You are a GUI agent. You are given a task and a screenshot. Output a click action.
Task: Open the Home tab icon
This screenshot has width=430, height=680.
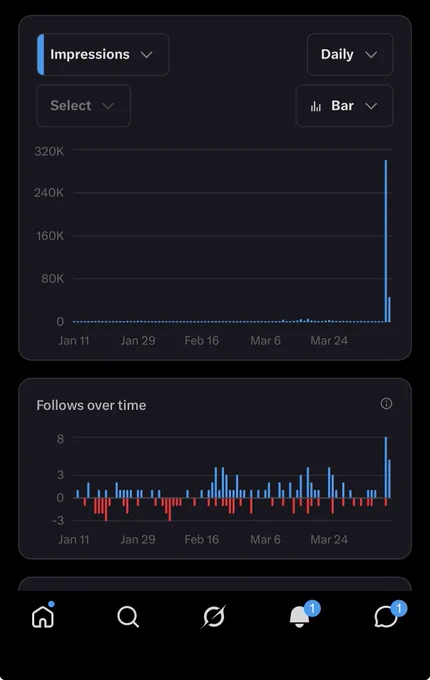tap(43, 616)
